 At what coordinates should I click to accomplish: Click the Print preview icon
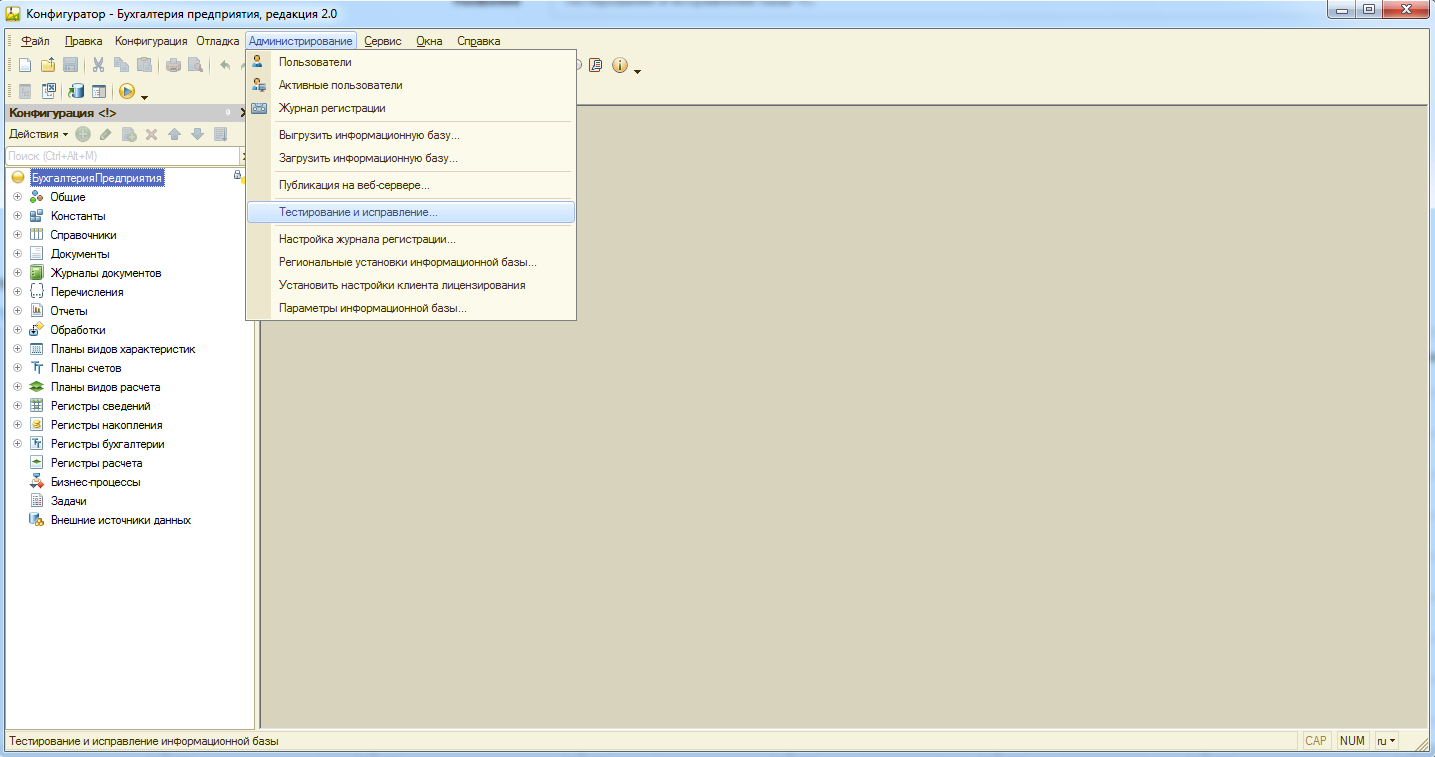195,65
